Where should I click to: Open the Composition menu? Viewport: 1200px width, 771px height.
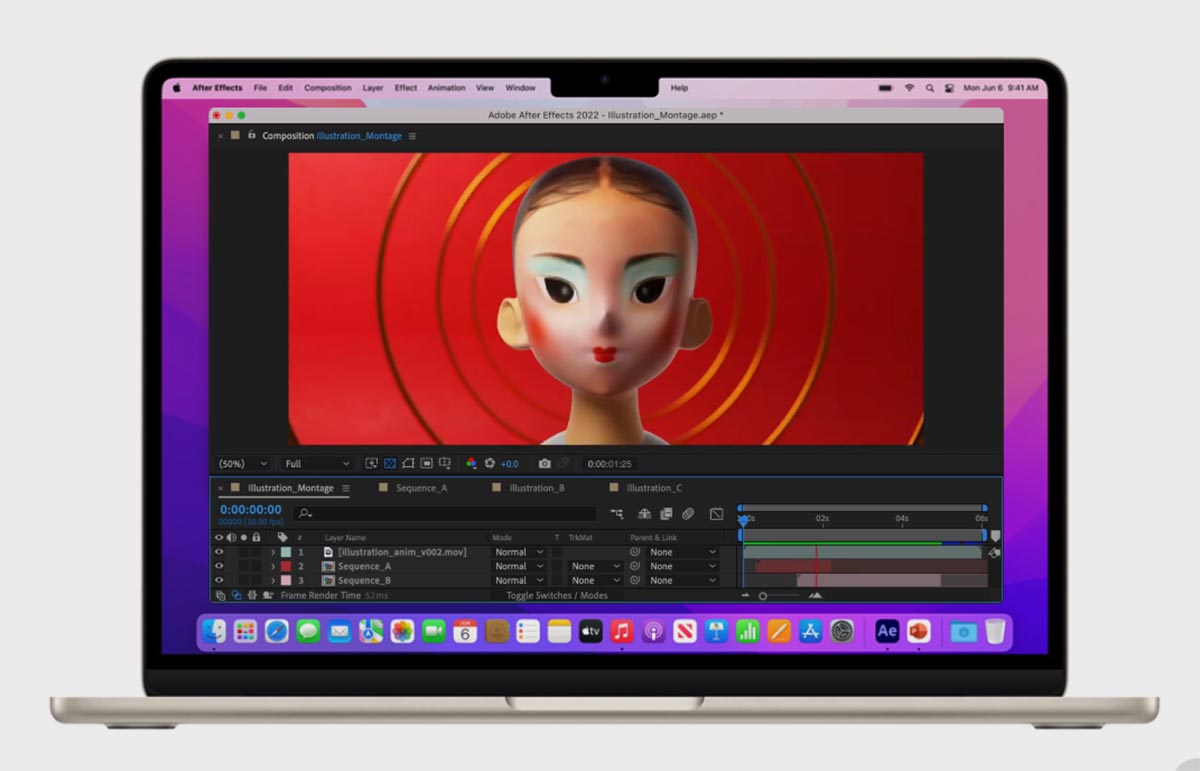click(328, 88)
